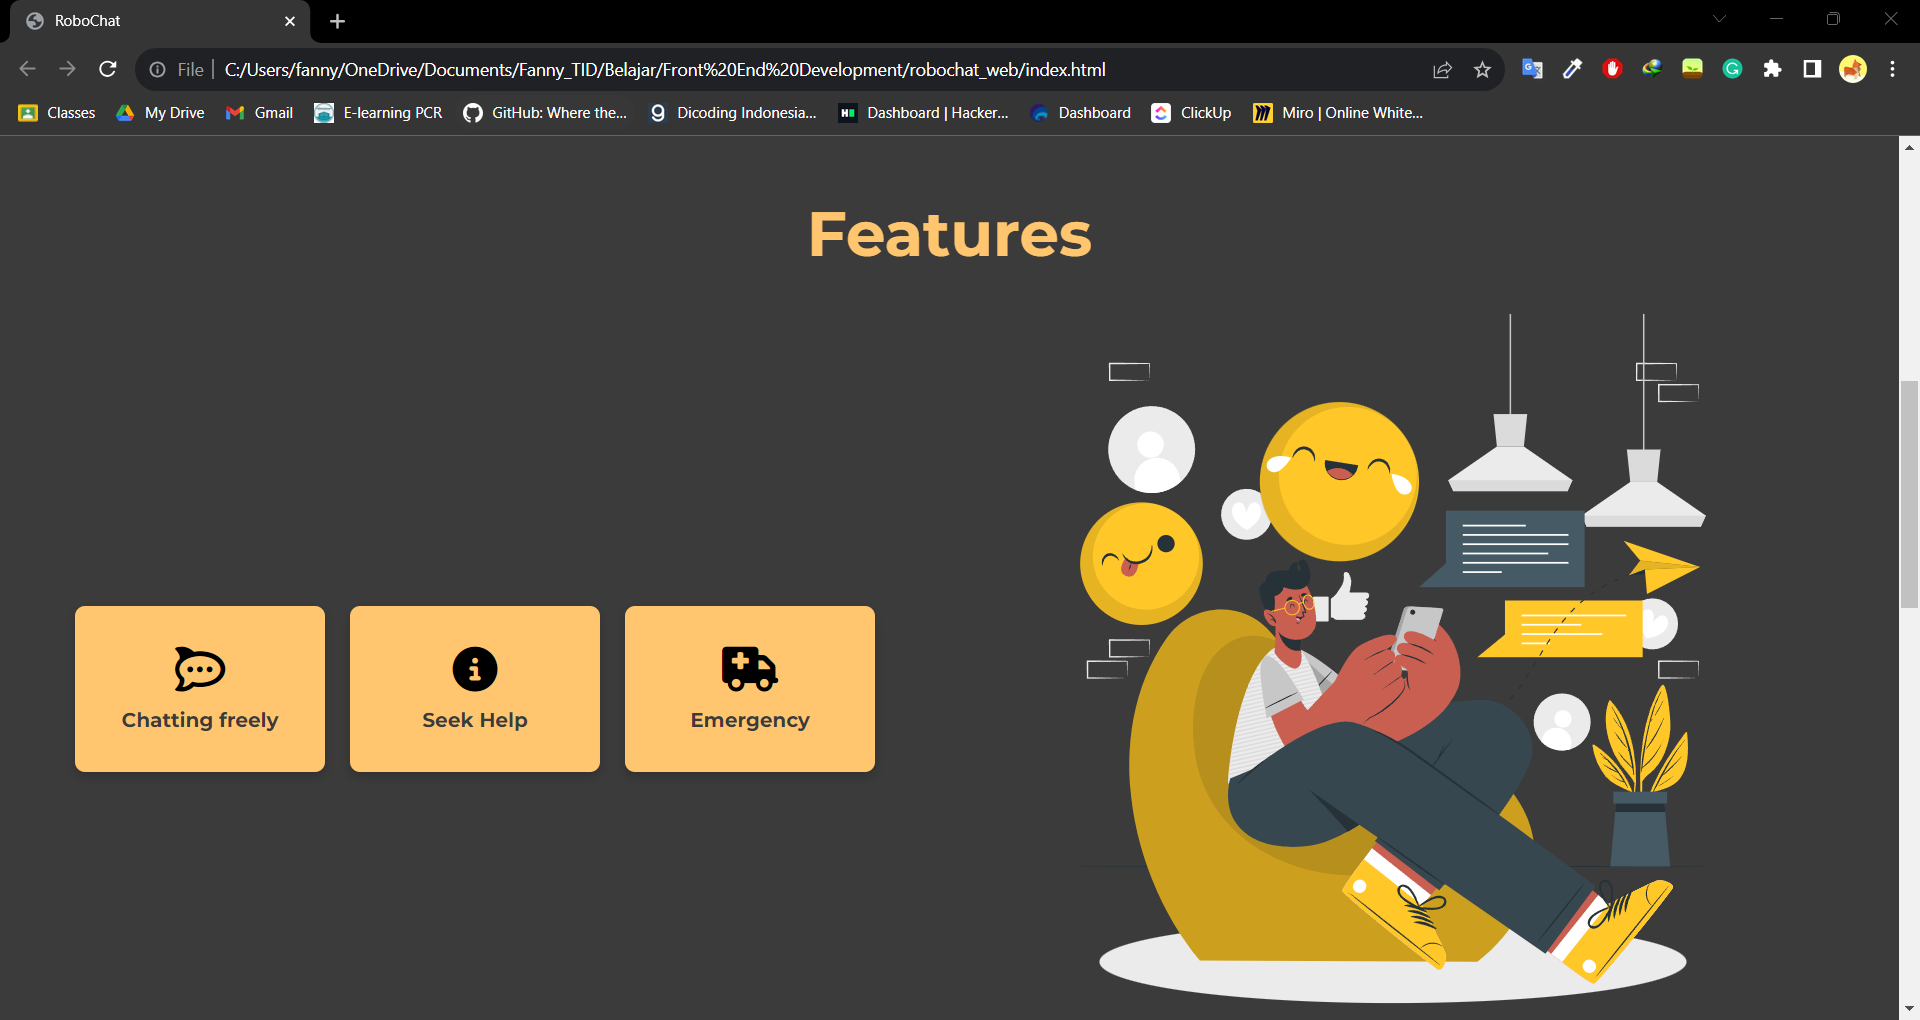The image size is (1920, 1020).
Task: Open the Chrome three-dot menu
Action: coord(1892,69)
